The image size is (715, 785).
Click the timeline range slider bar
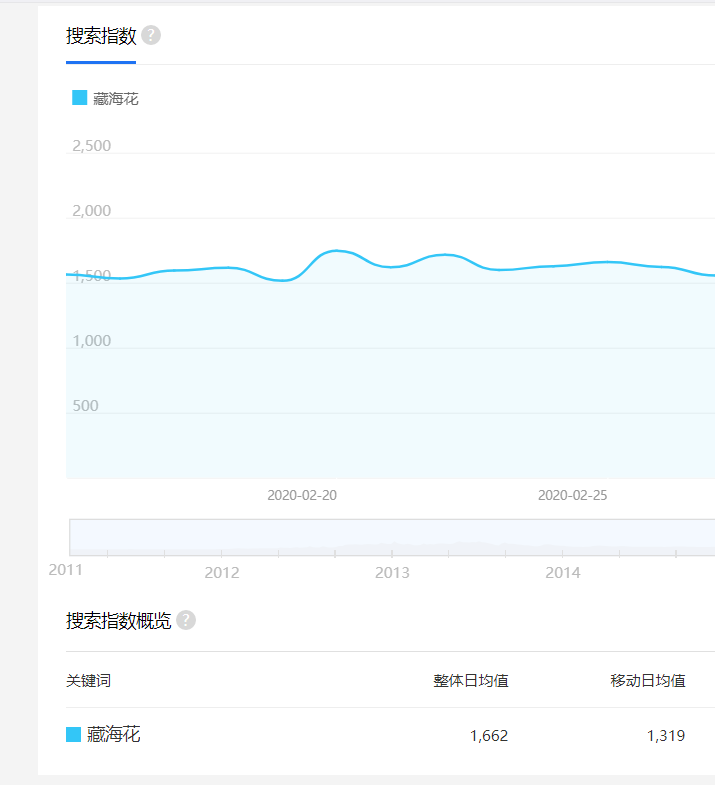tap(392, 537)
